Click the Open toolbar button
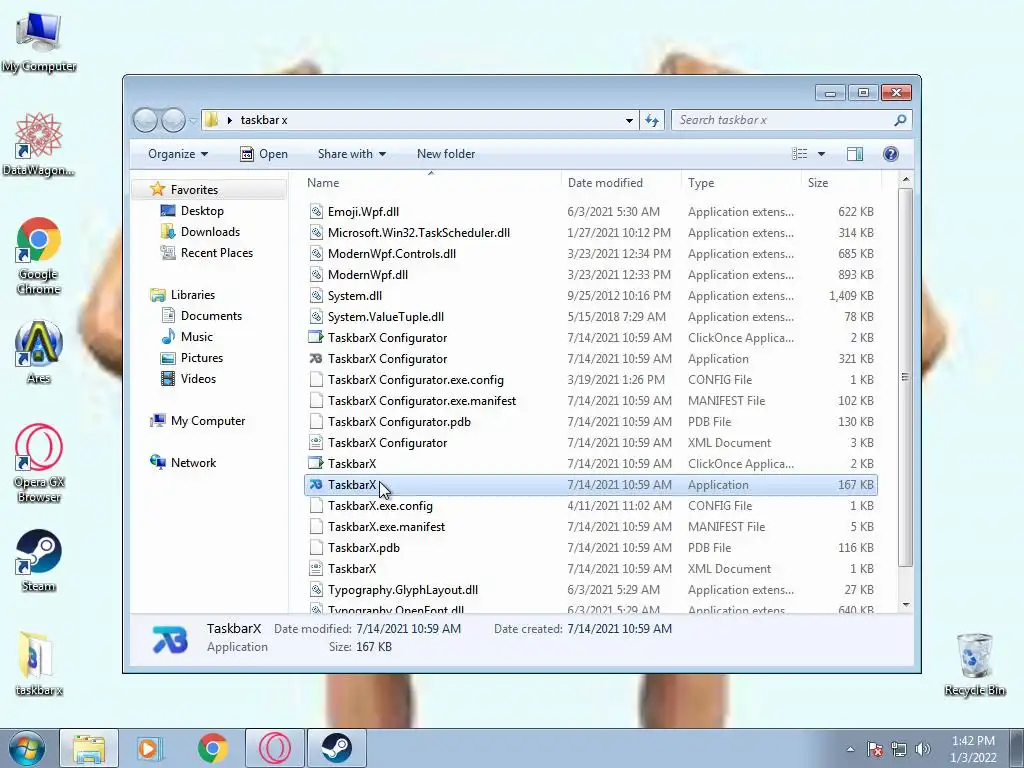The width and height of the screenshot is (1024, 768). [x=264, y=154]
